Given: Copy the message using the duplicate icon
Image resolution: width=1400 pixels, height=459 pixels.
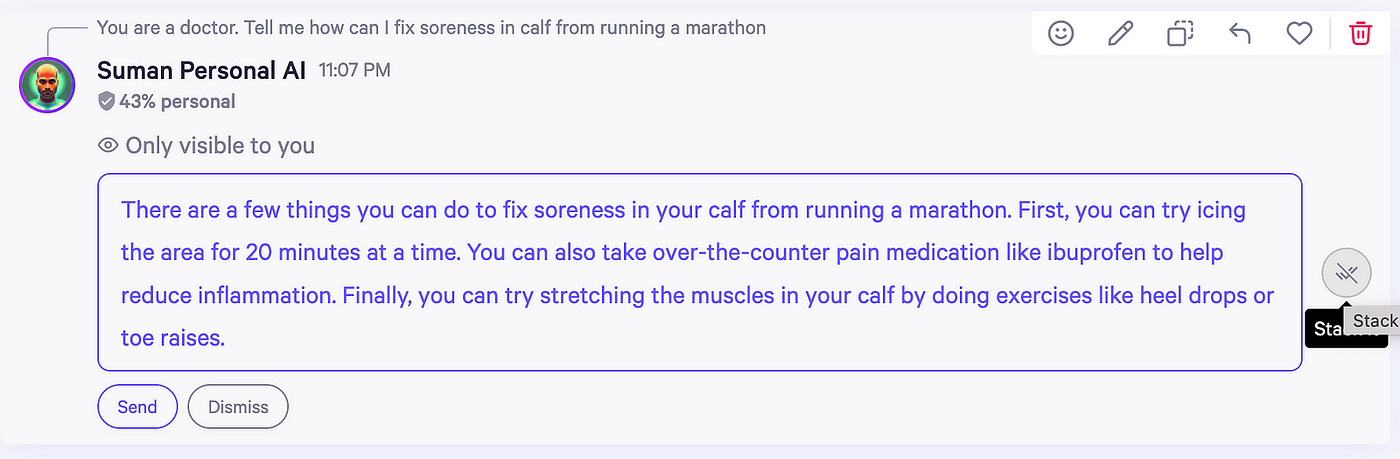Looking at the screenshot, I should point(1180,34).
